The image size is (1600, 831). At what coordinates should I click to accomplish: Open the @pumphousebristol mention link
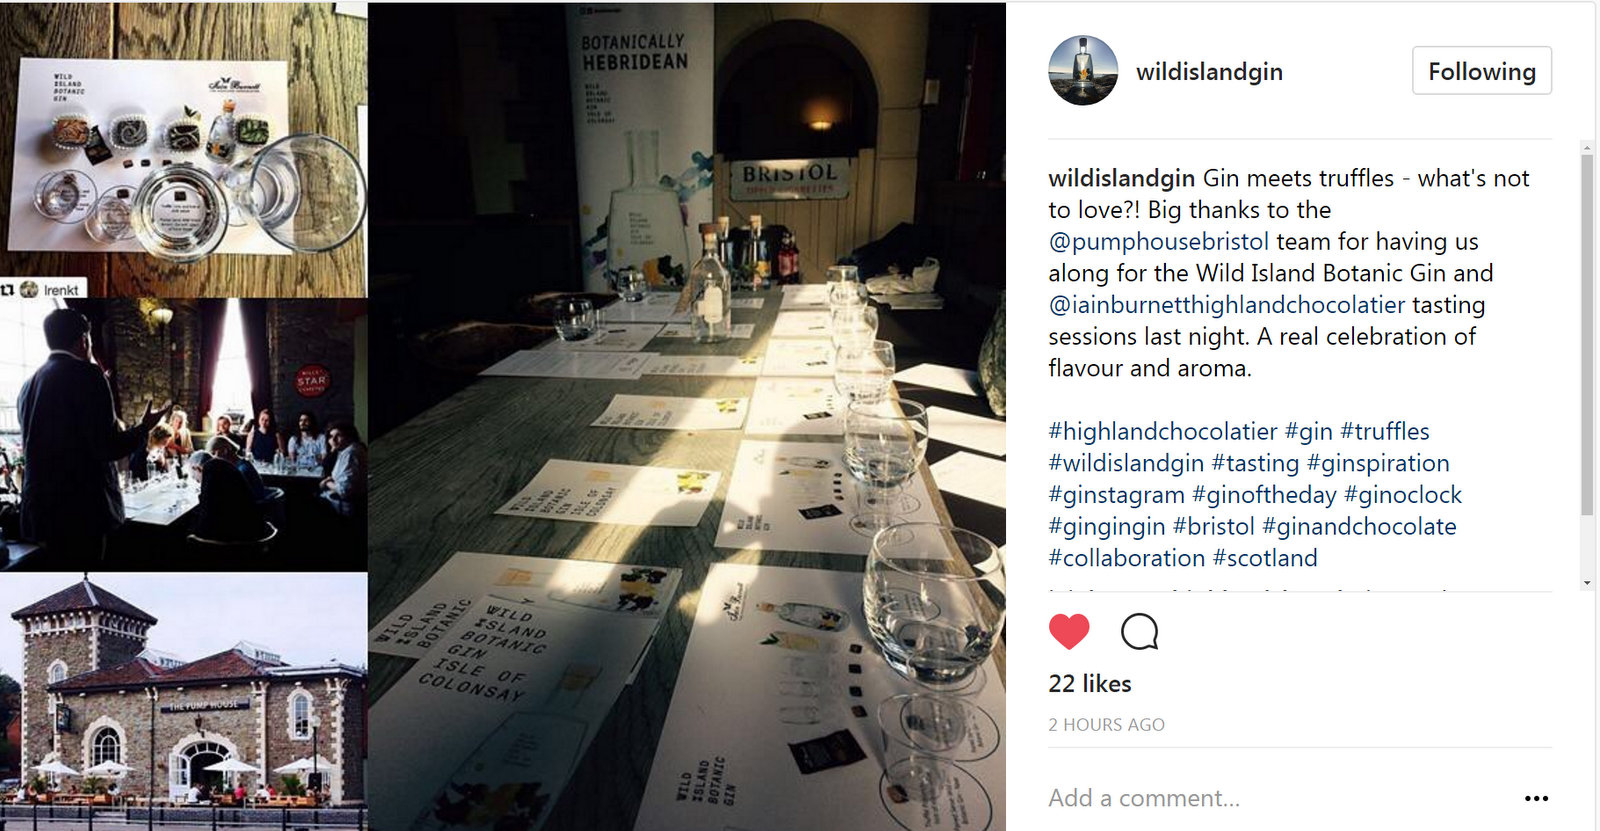coord(1158,242)
